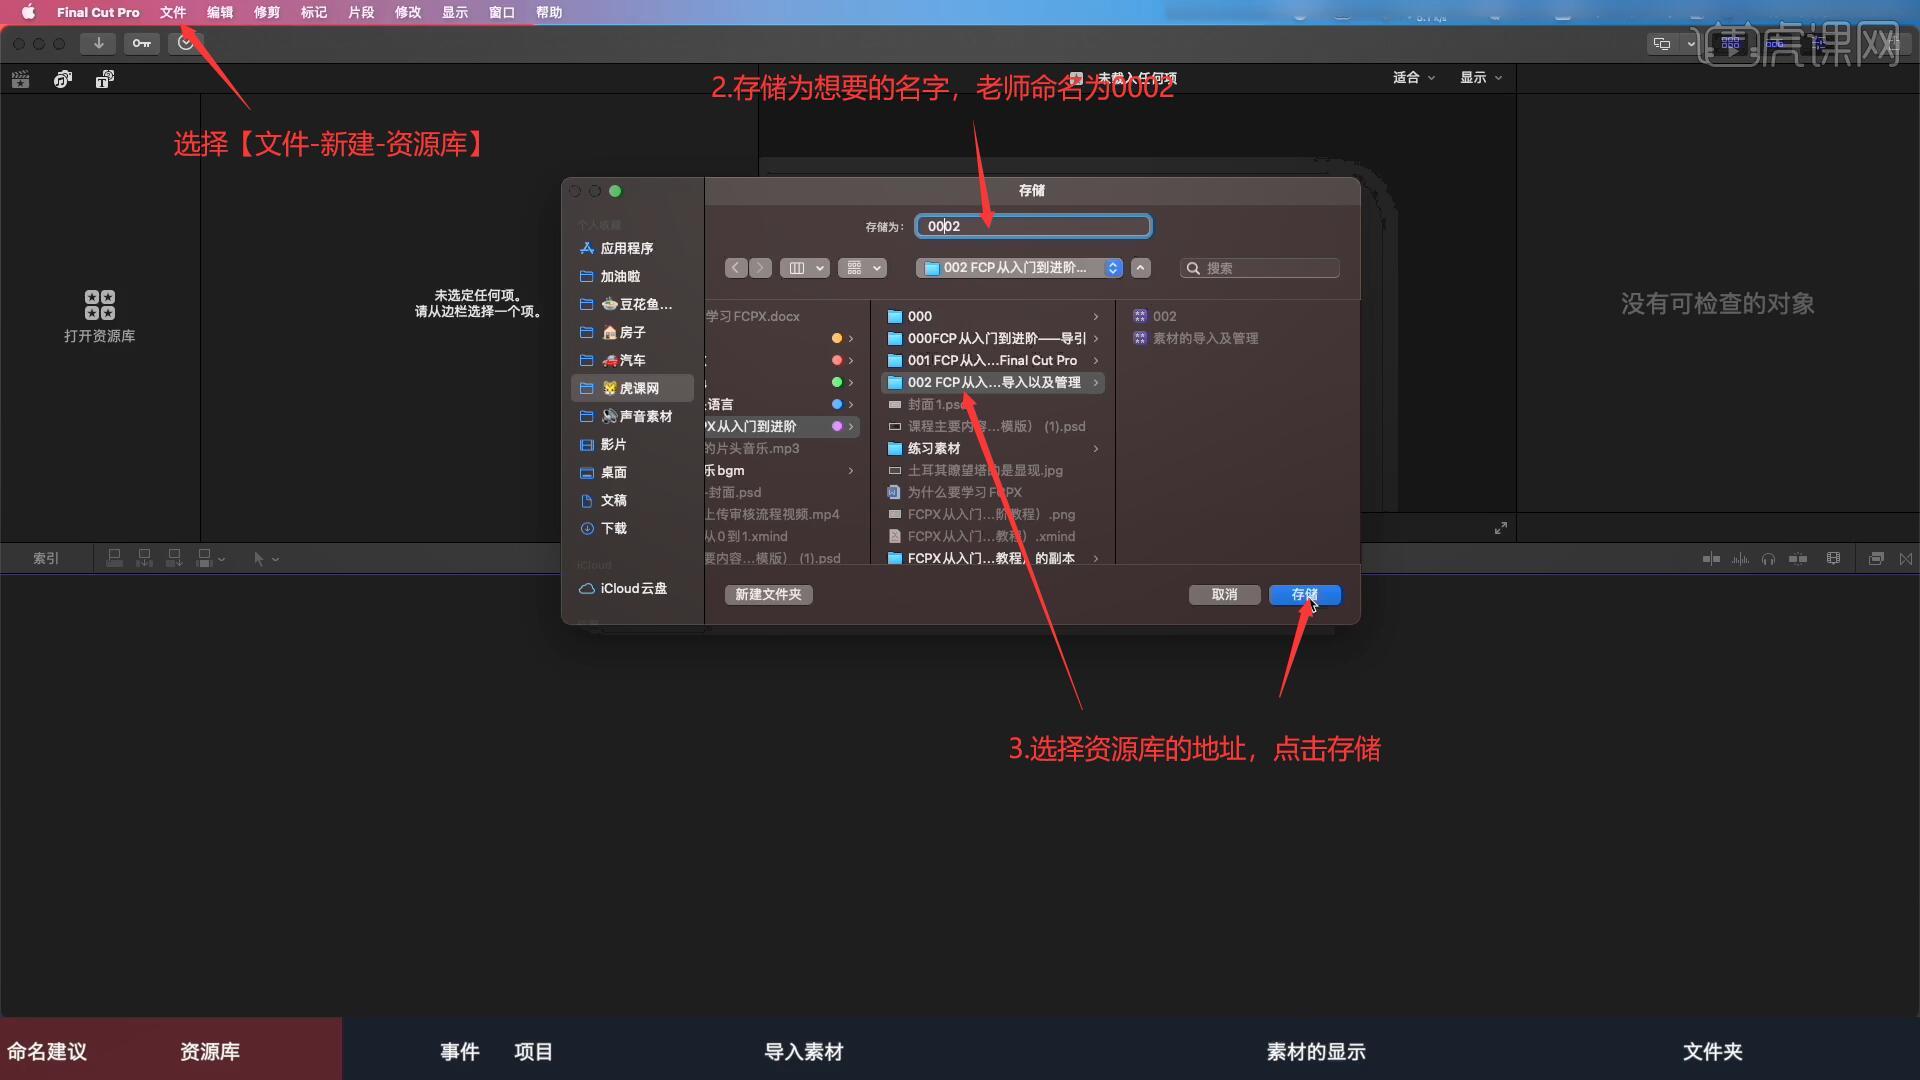Toggle the skimming icon in timeline bar
The image size is (1920, 1080).
[1711, 559]
